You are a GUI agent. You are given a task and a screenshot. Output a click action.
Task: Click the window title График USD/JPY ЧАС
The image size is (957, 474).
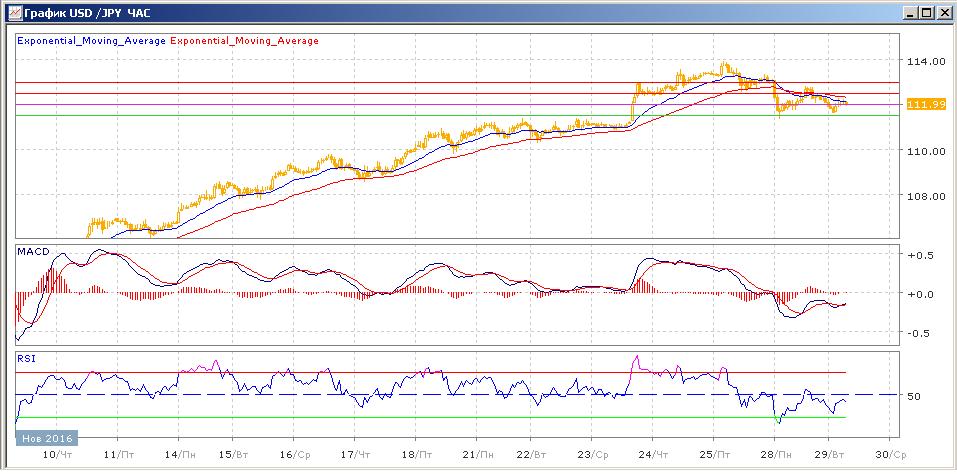click(x=87, y=12)
